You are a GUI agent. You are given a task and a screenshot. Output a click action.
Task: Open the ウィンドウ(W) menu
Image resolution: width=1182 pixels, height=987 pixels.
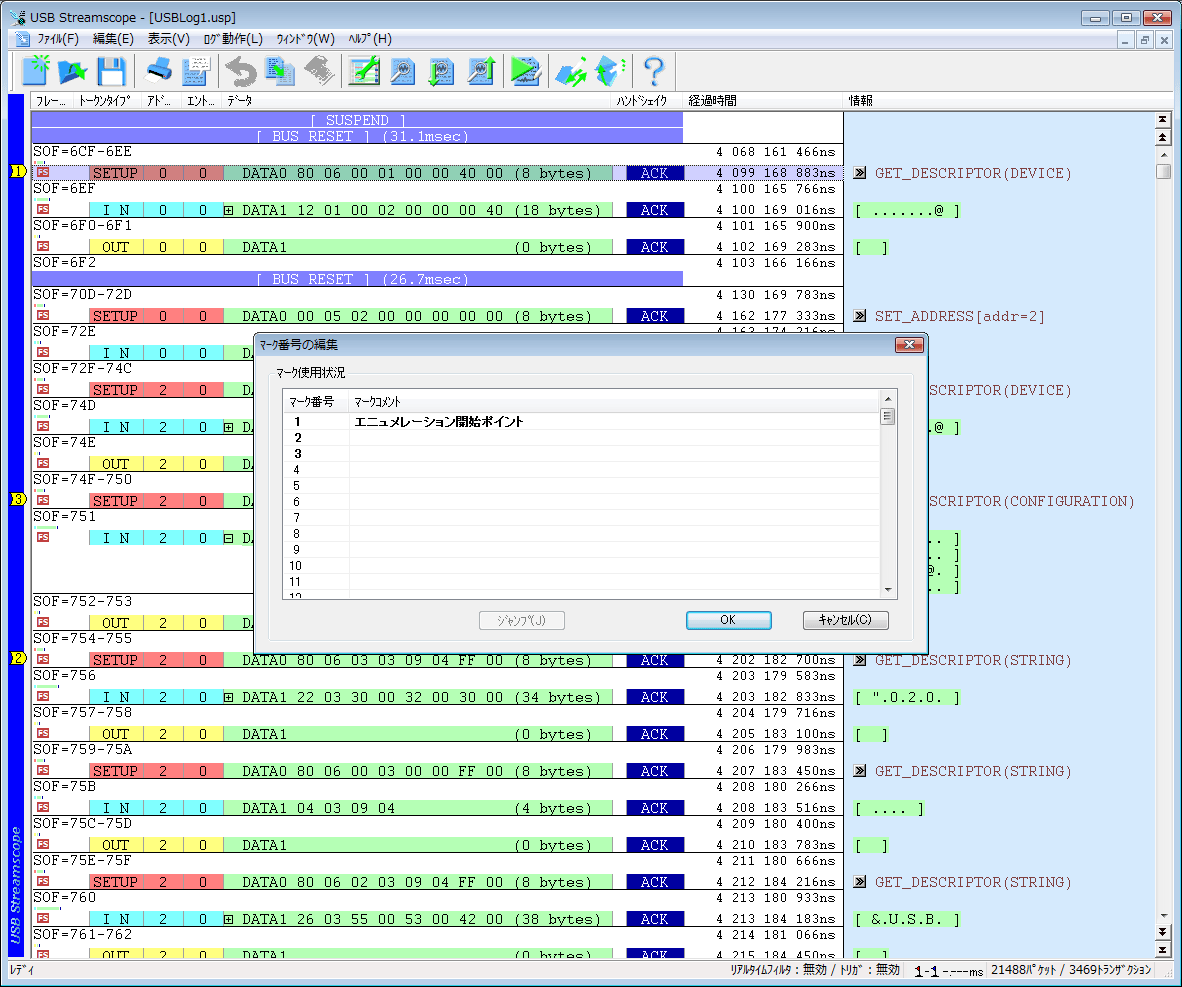(305, 39)
